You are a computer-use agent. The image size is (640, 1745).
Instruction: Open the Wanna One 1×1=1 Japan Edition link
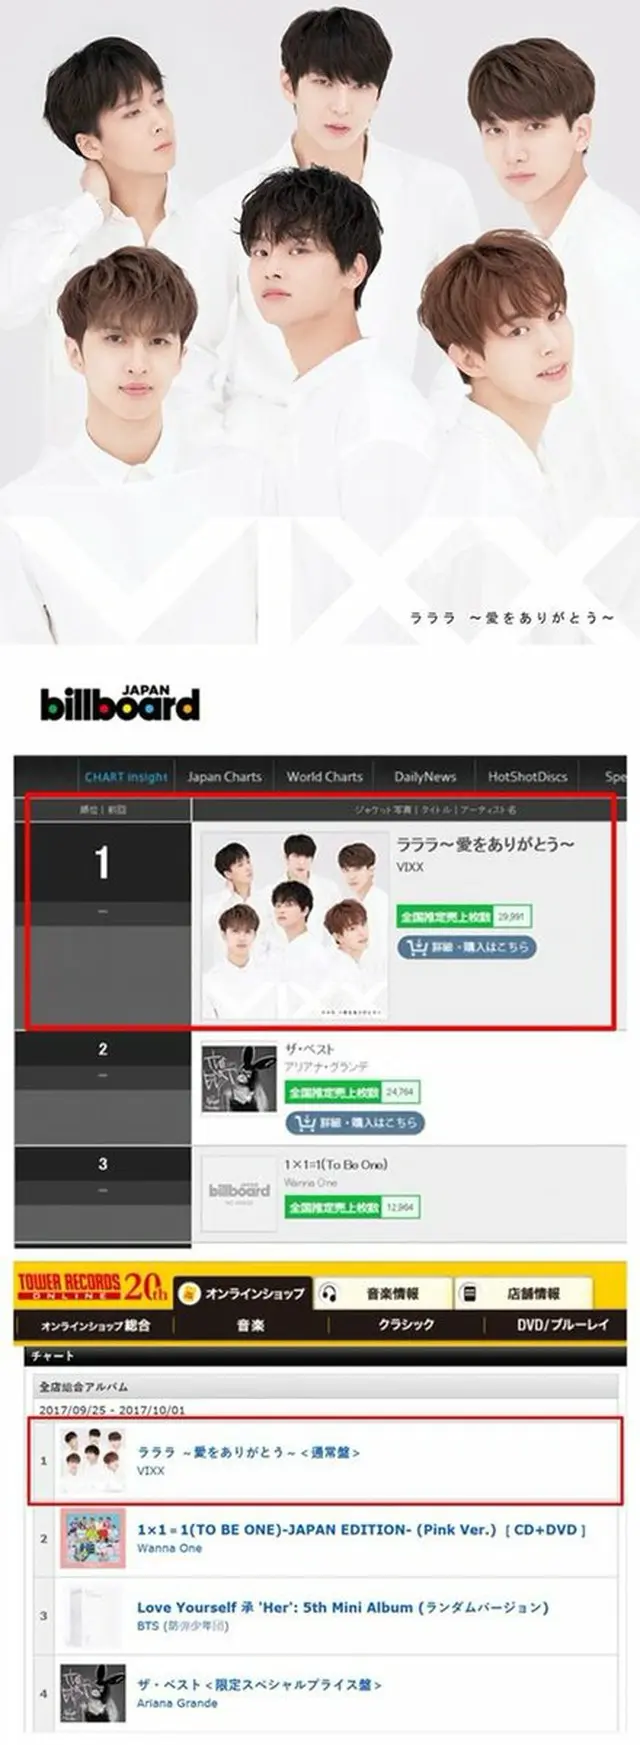(x=361, y=1530)
